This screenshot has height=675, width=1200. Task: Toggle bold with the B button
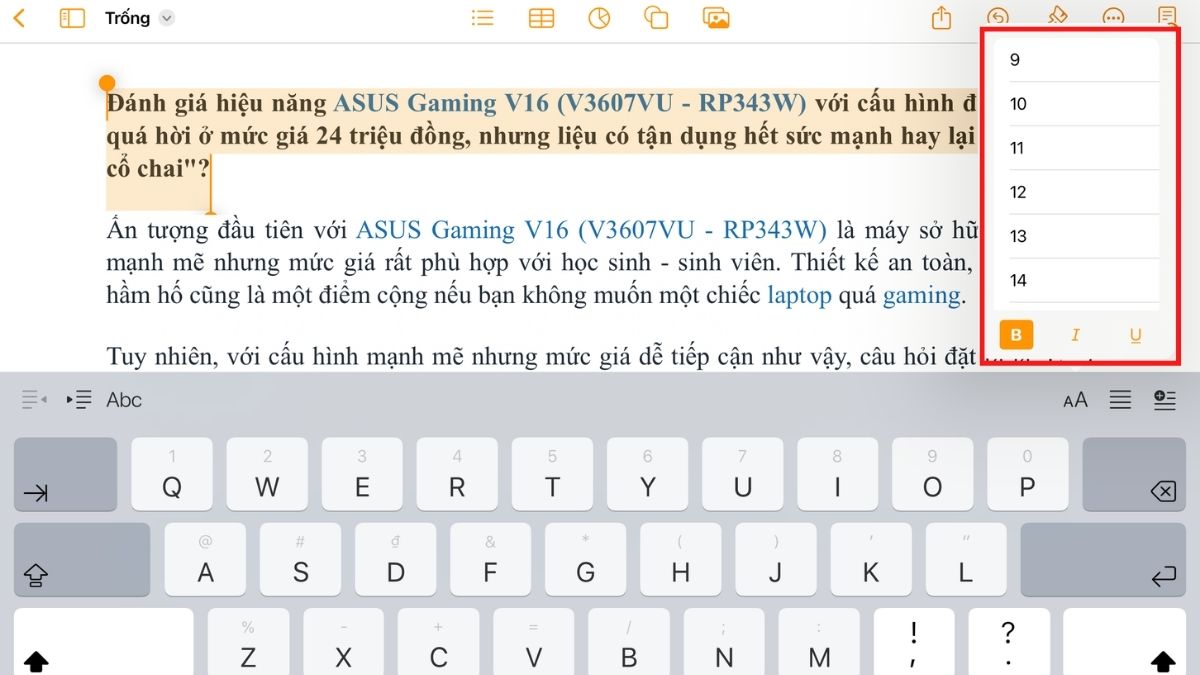pos(1016,335)
